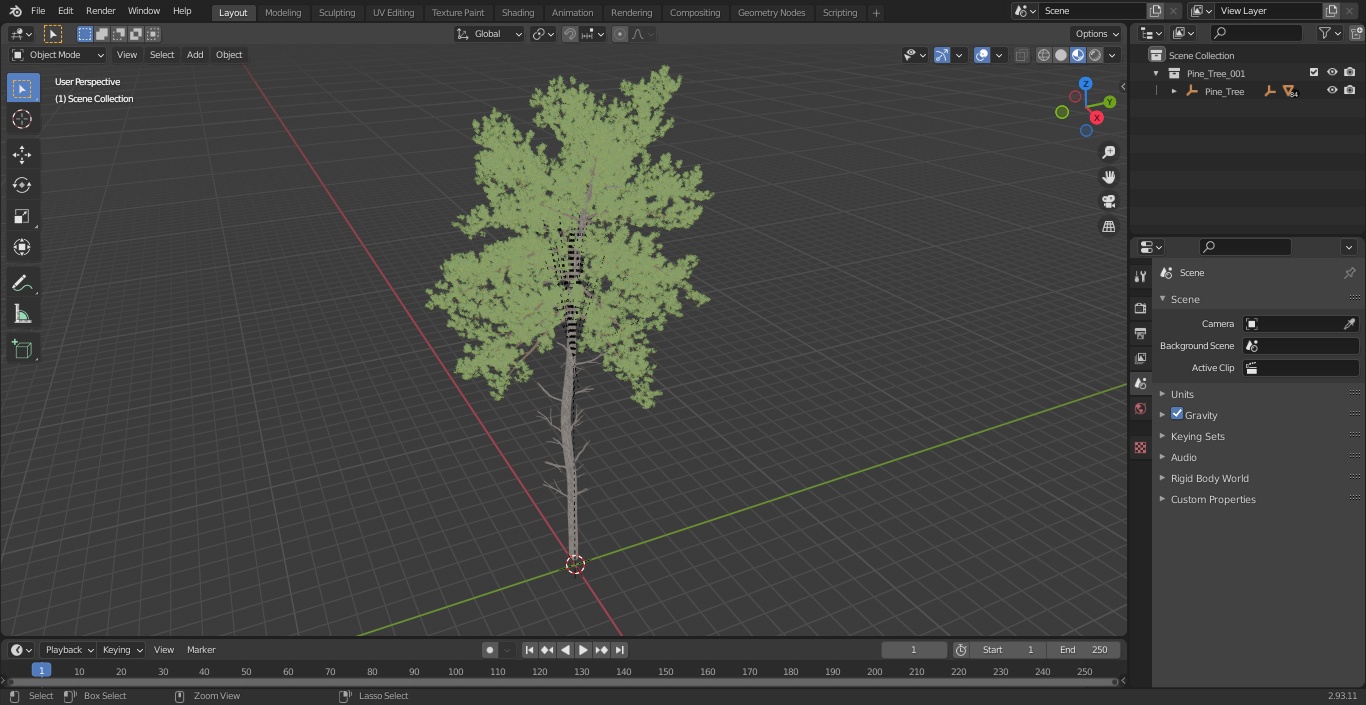The height and width of the screenshot is (705, 1366).
Task: Open the Texture properties tab
Action: click(1140, 447)
